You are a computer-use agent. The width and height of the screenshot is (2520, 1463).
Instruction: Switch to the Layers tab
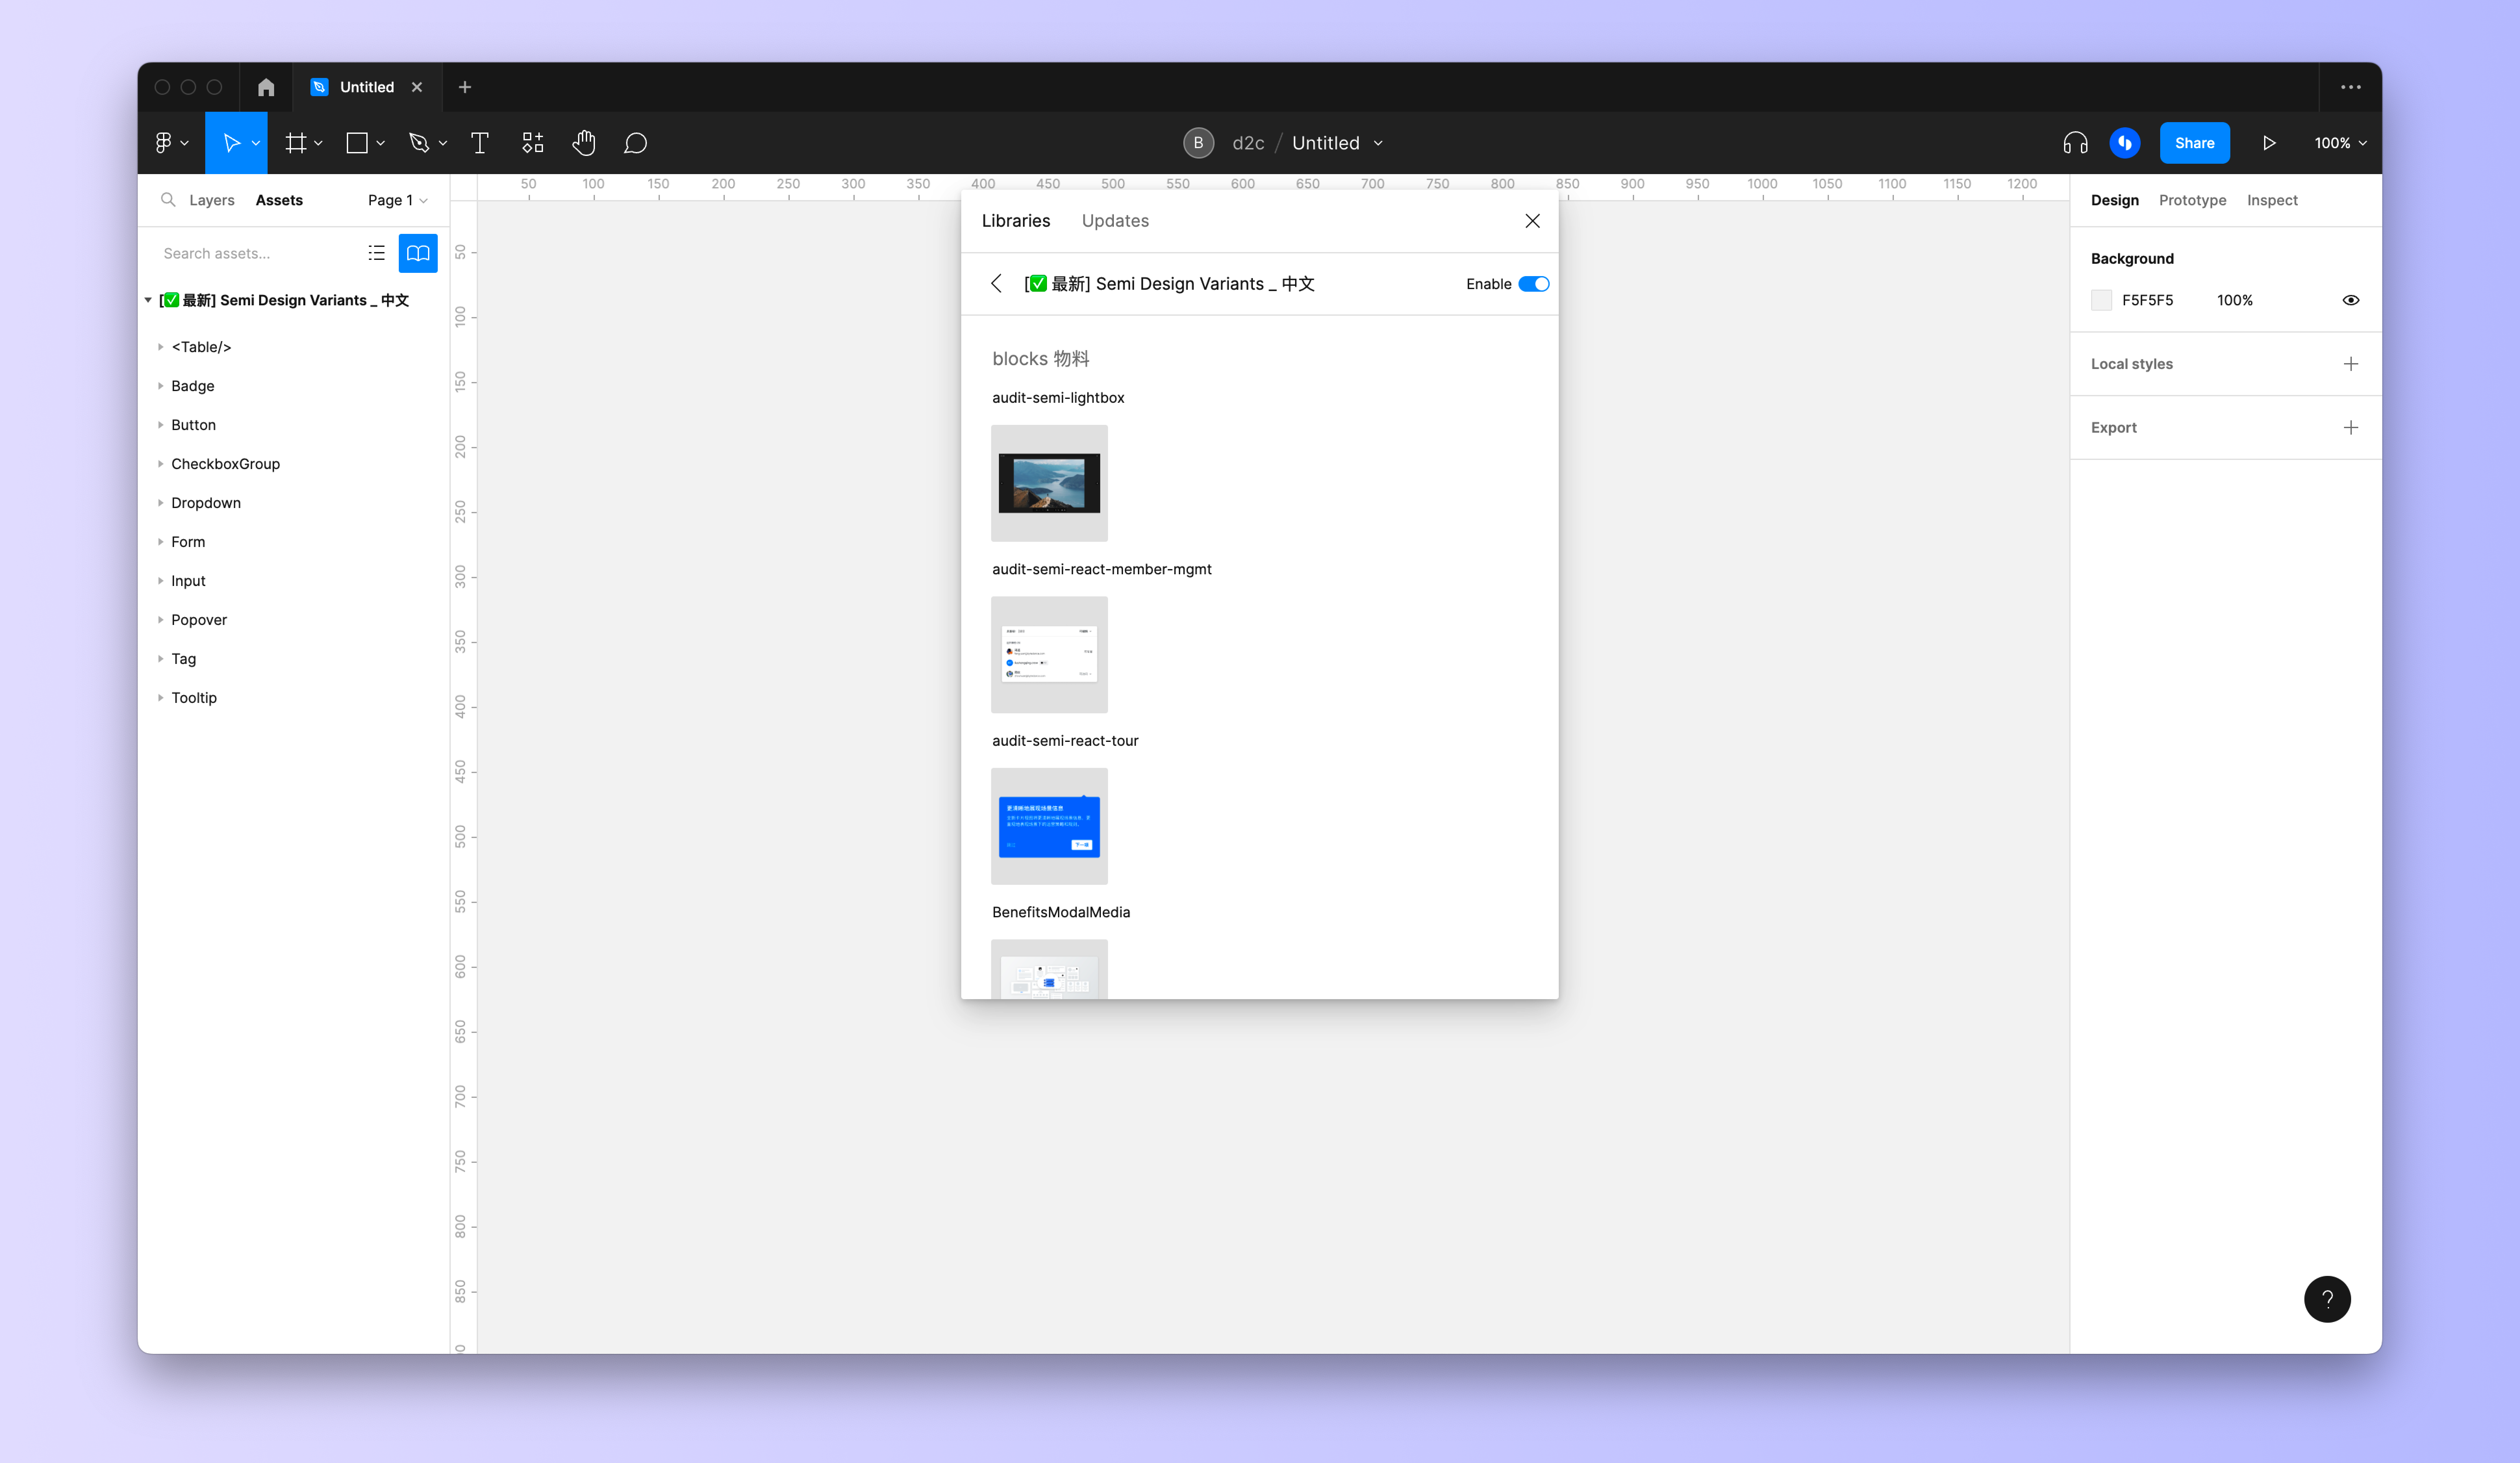212,200
